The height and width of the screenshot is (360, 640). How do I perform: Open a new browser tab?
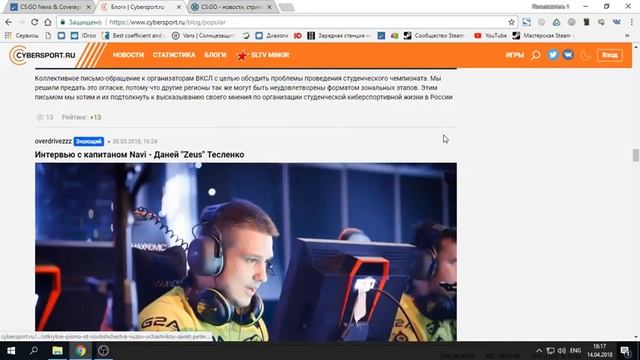tap(287, 7)
